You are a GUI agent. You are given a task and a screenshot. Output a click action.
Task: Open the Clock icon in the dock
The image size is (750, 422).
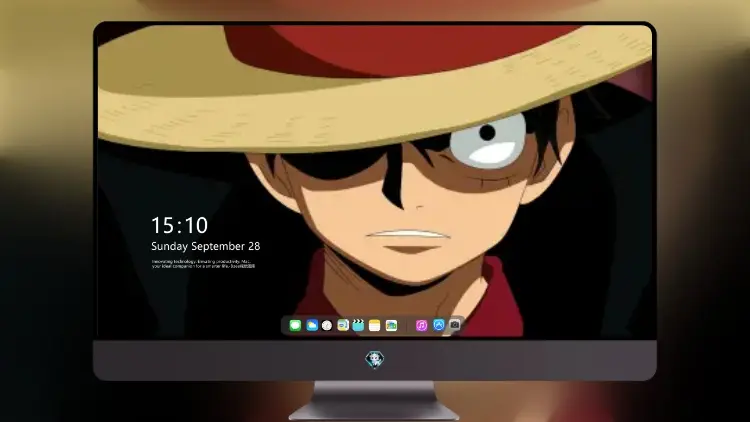coord(327,325)
